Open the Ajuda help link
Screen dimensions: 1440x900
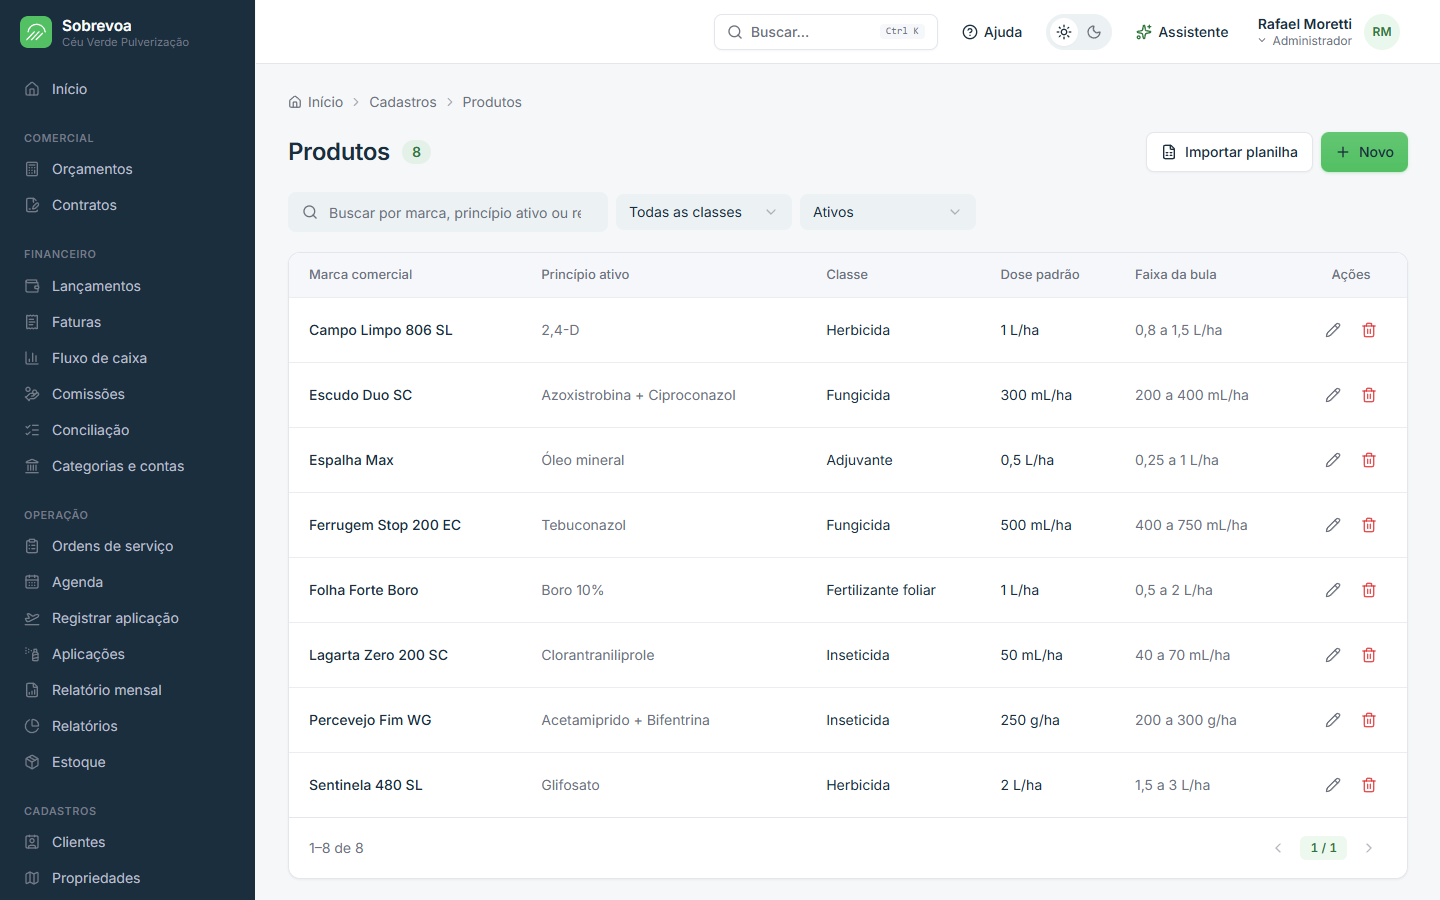(992, 32)
